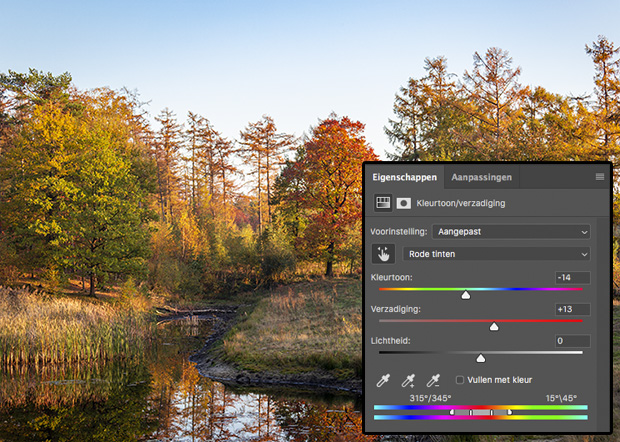Switch to the Aanpassingen tab
Viewport: 620px width, 442px height.
[x=481, y=177]
